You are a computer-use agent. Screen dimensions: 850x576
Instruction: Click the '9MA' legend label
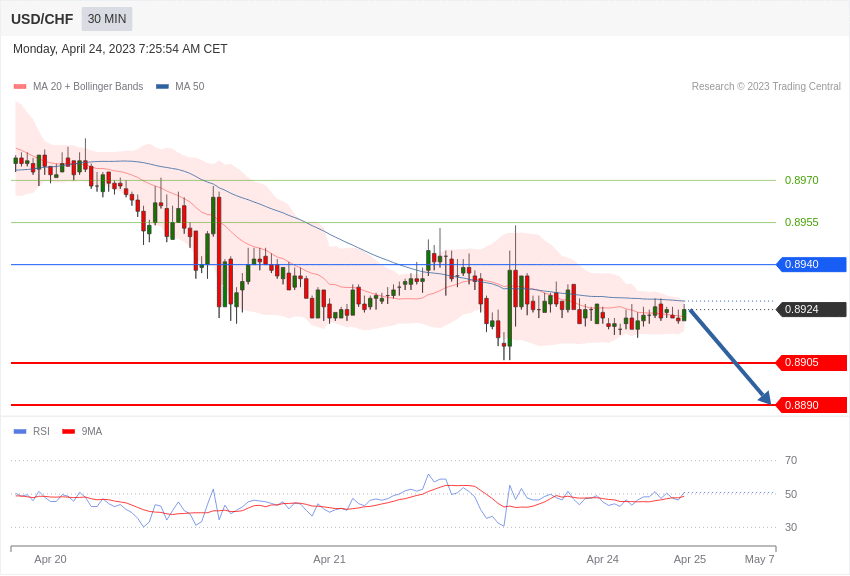point(92,431)
